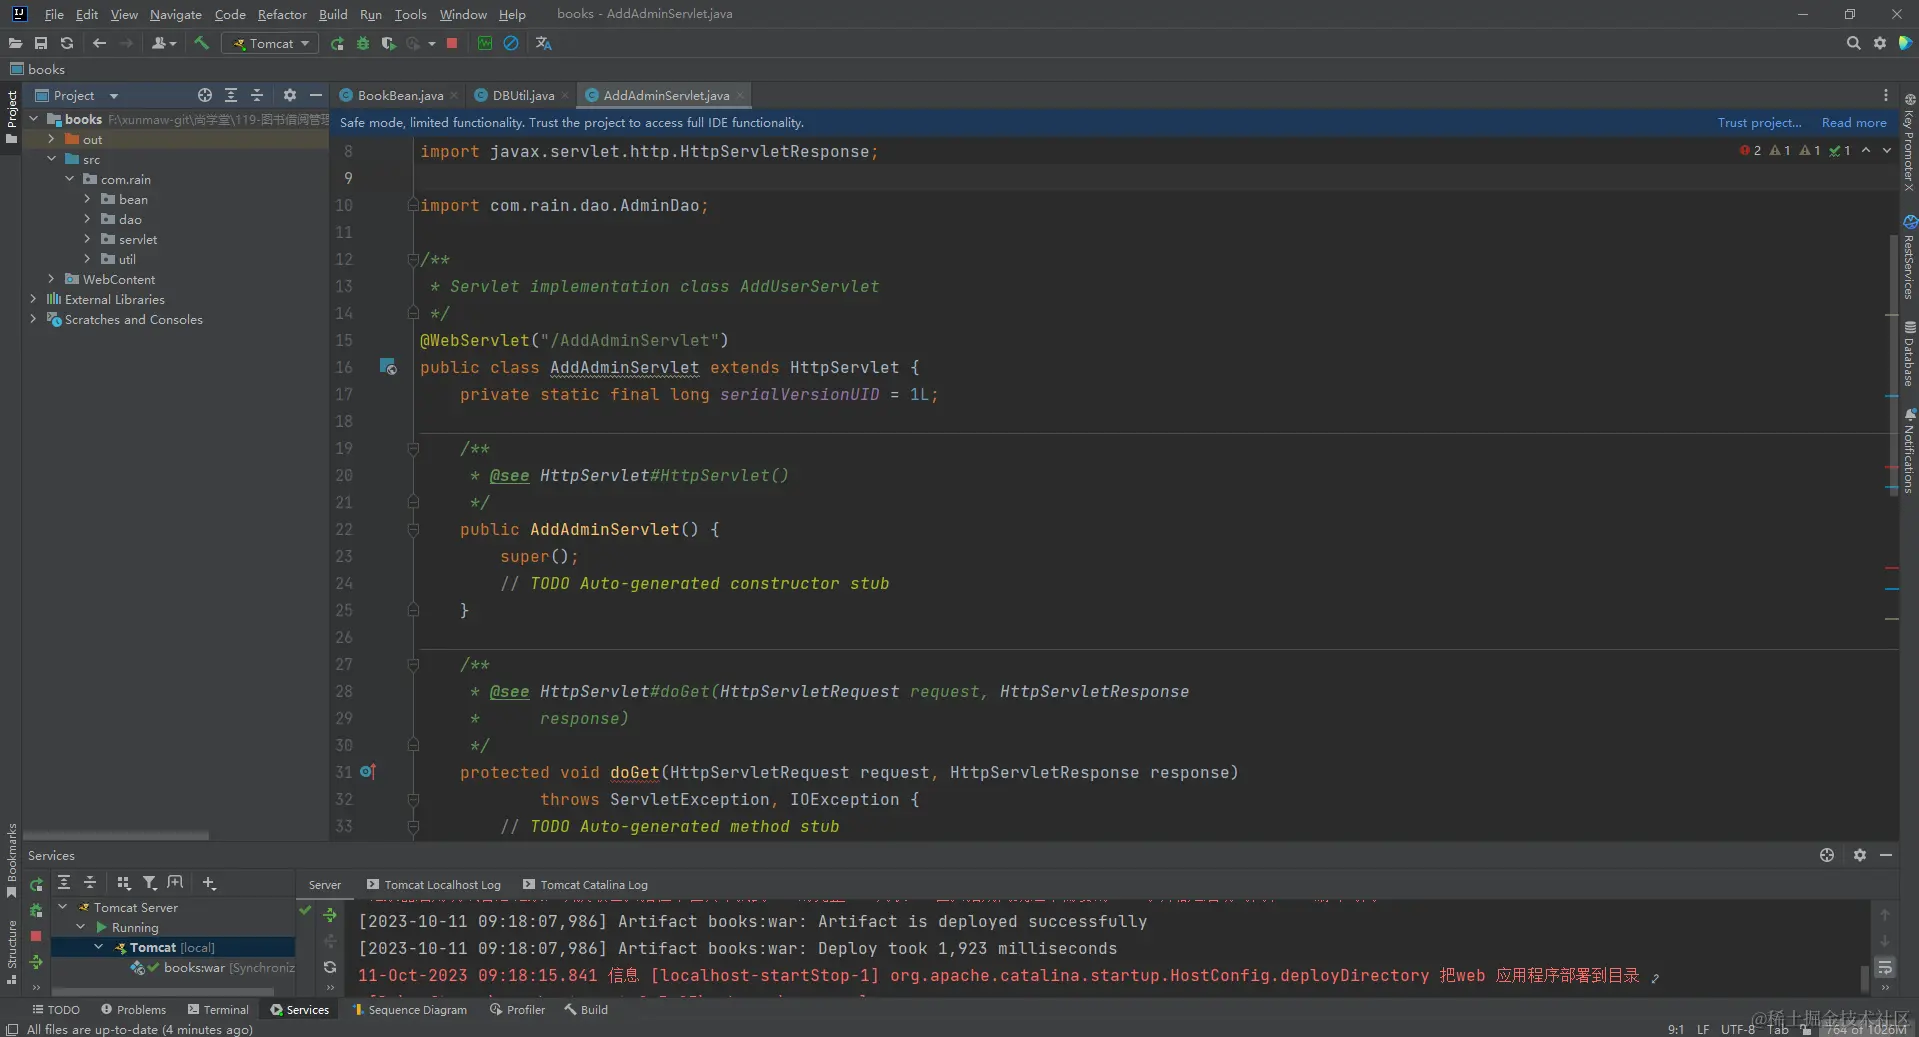
Task: Expand the WebContent folder in the project tree
Action: pyautogui.click(x=52, y=279)
